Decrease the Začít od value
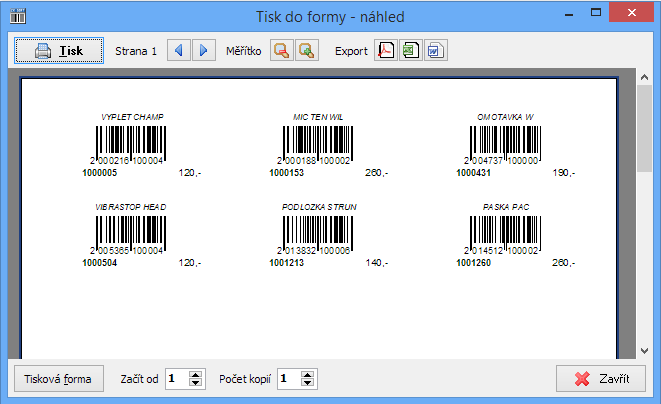661x404 pixels. pyautogui.click(x=195, y=383)
